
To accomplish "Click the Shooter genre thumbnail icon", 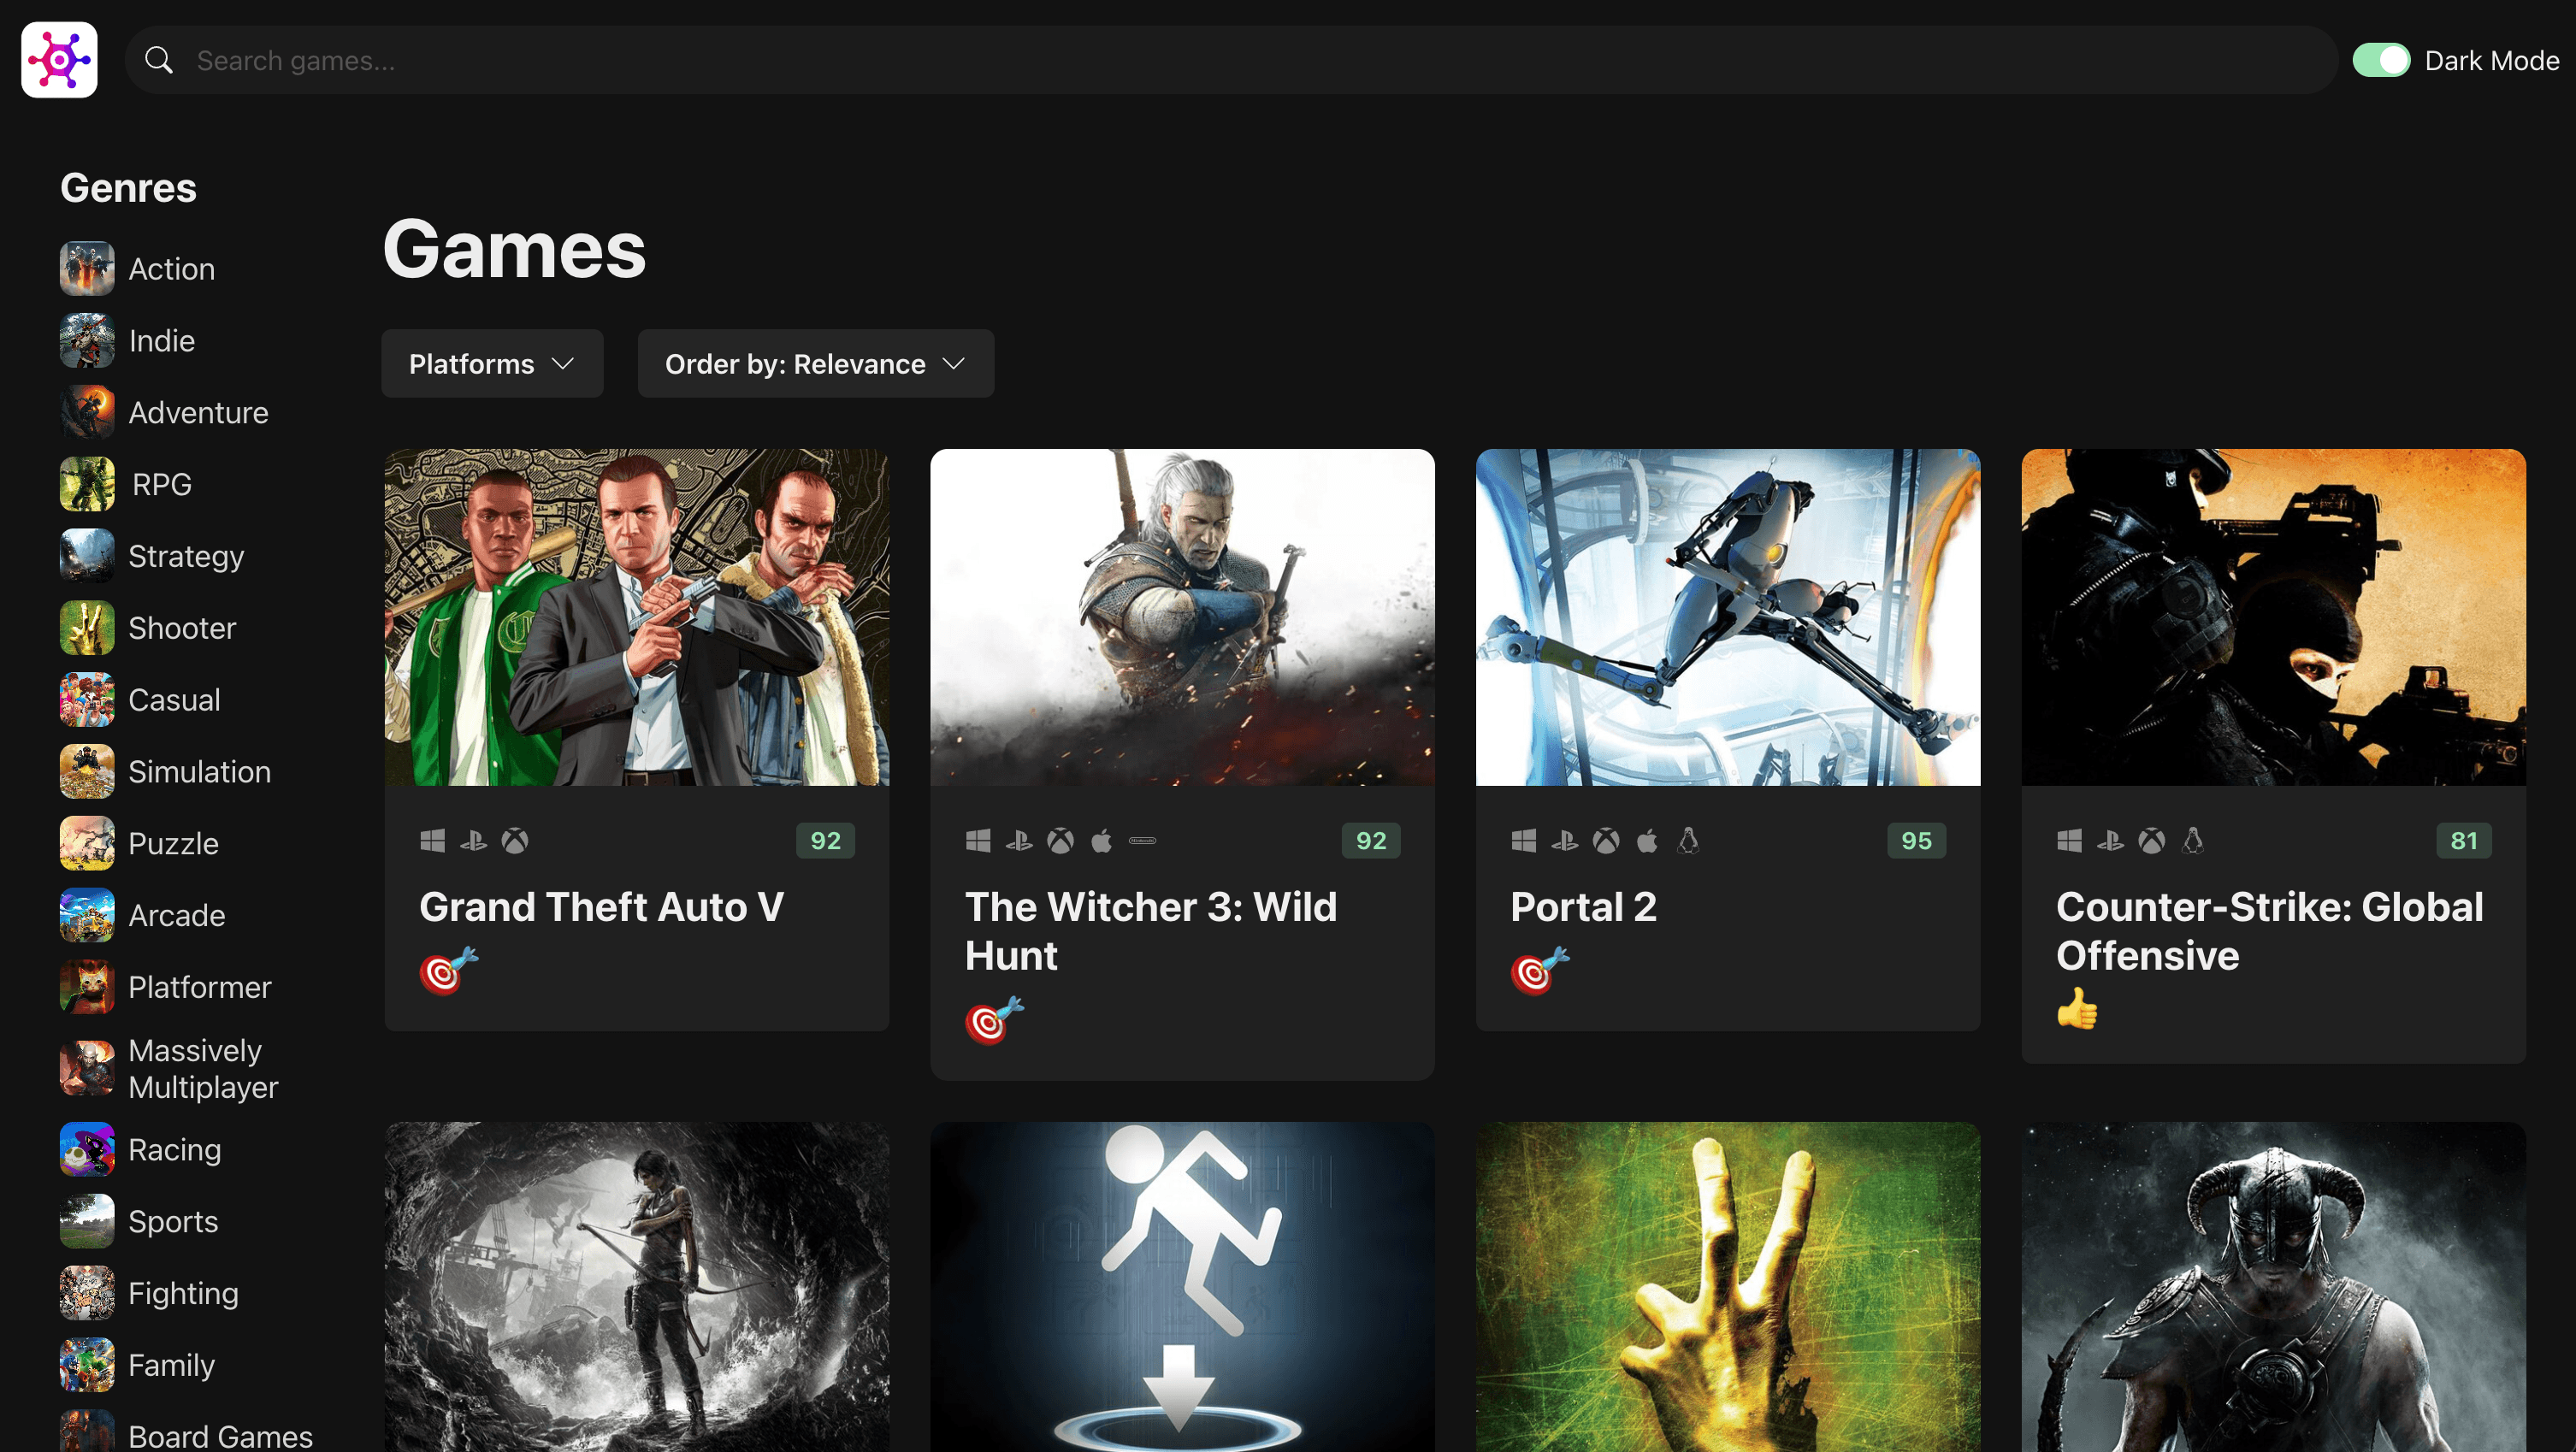I will [x=87, y=628].
